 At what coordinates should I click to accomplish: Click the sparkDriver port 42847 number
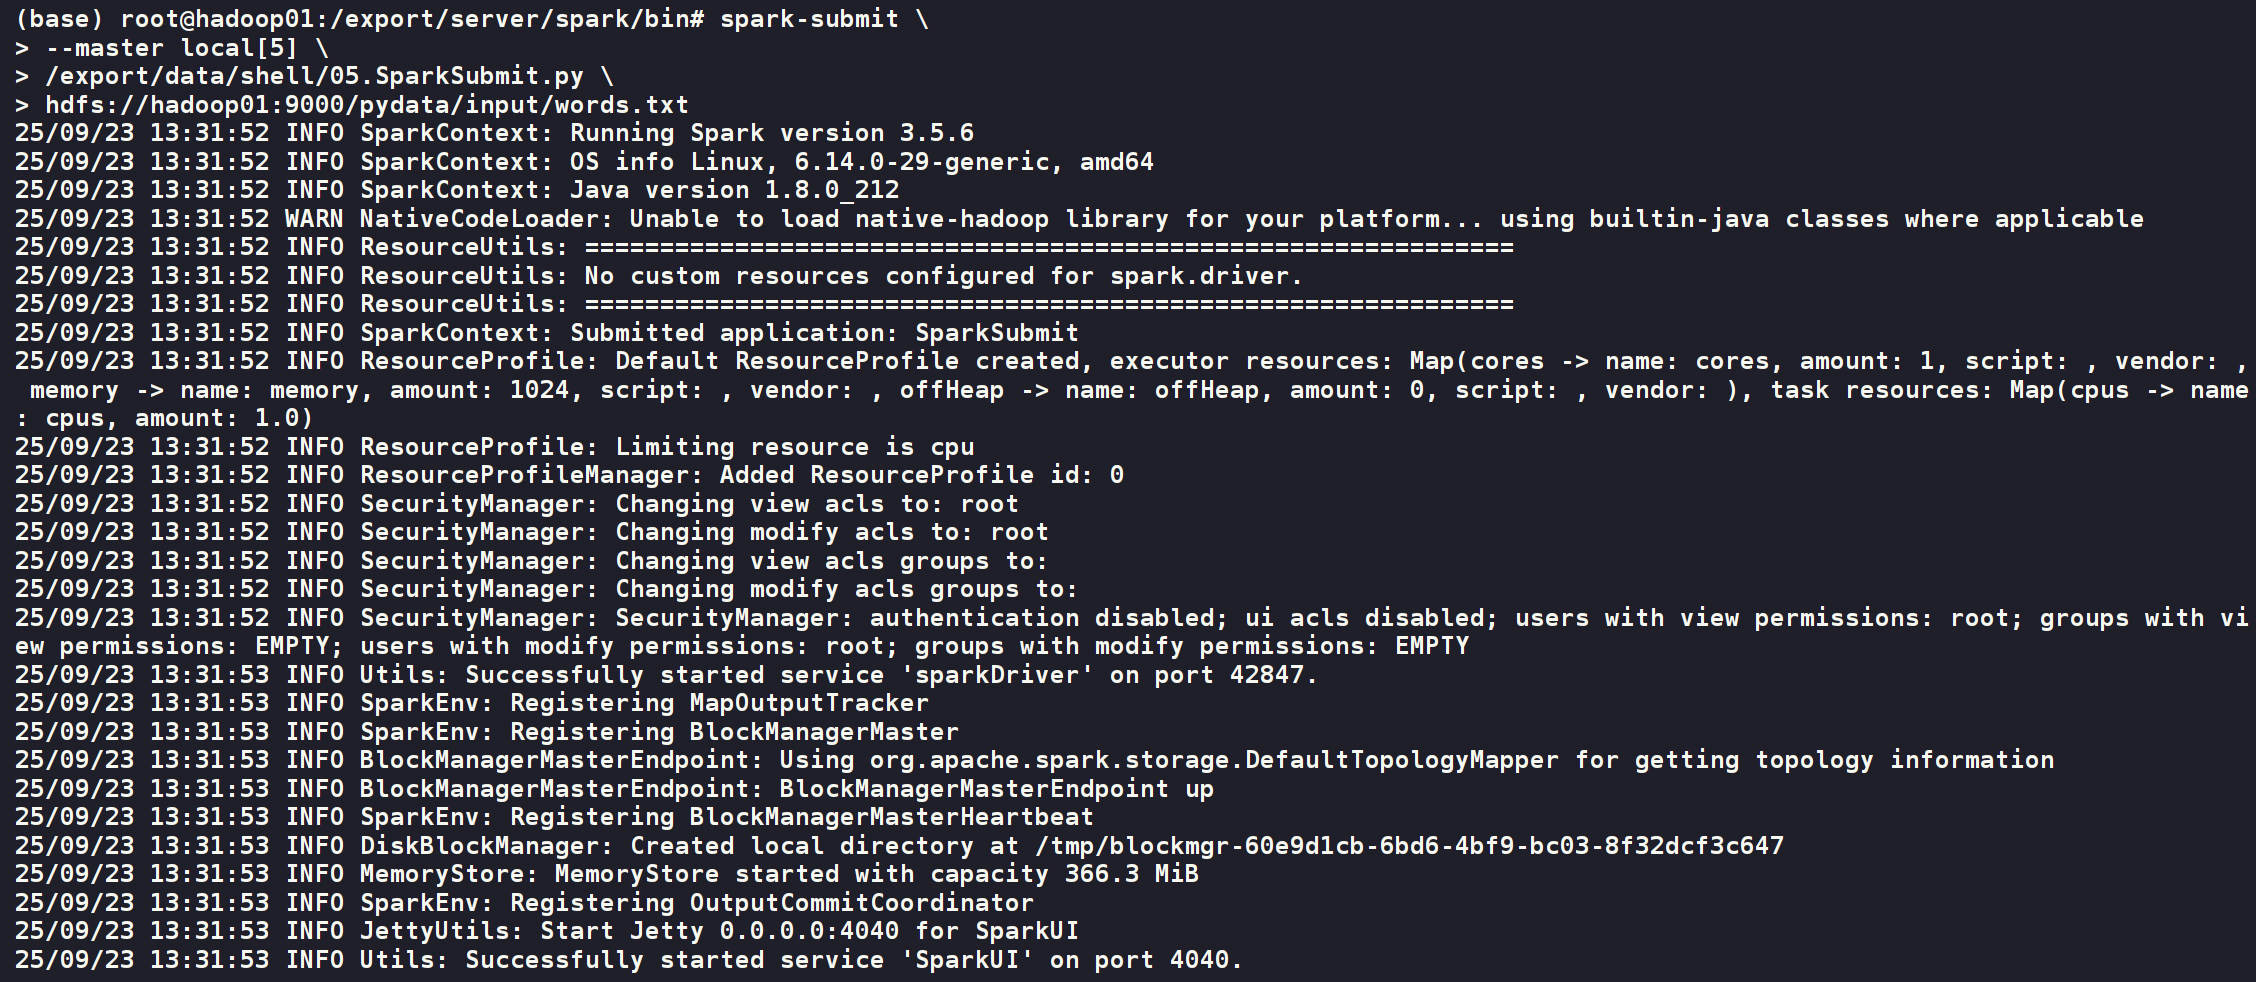click(x=1267, y=675)
